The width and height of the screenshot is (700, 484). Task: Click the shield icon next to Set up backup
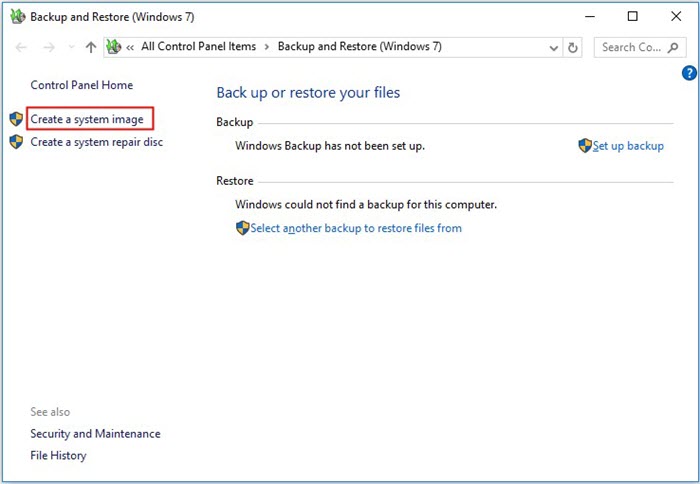coord(585,146)
